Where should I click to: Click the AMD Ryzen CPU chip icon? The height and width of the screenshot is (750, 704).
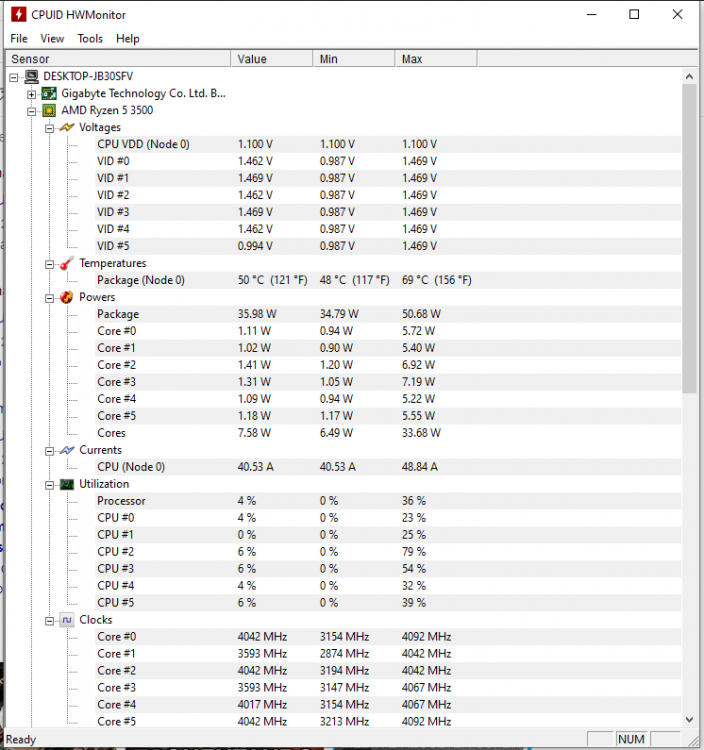(49, 110)
